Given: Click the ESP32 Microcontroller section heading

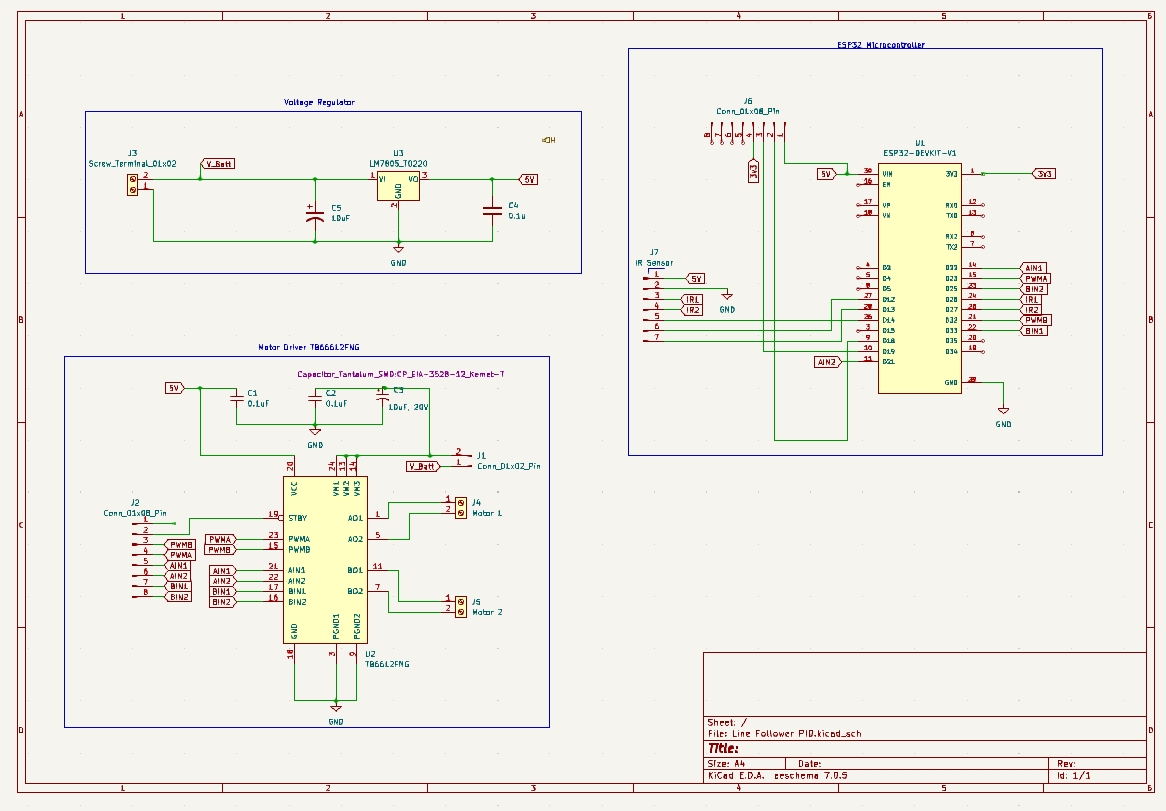Looking at the screenshot, I should coord(880,44).
